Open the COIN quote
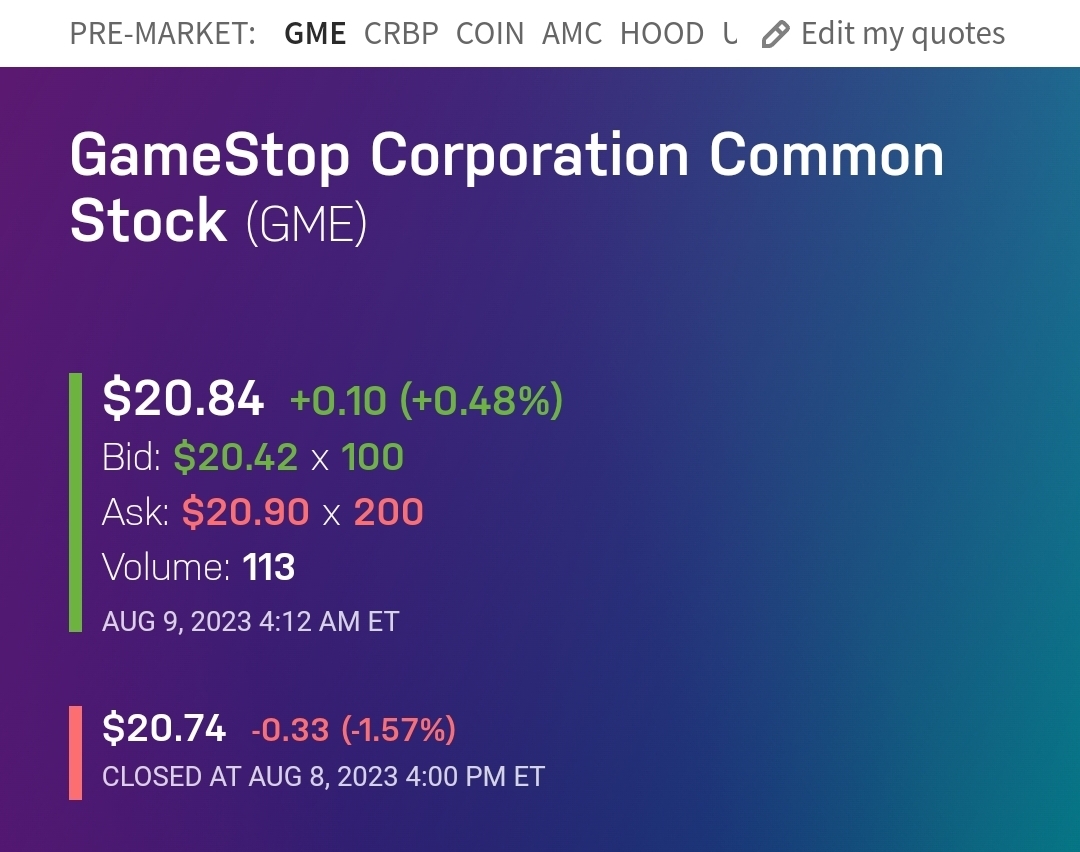The height and width of the screenshot is (852, 1080). coord(490,34)
